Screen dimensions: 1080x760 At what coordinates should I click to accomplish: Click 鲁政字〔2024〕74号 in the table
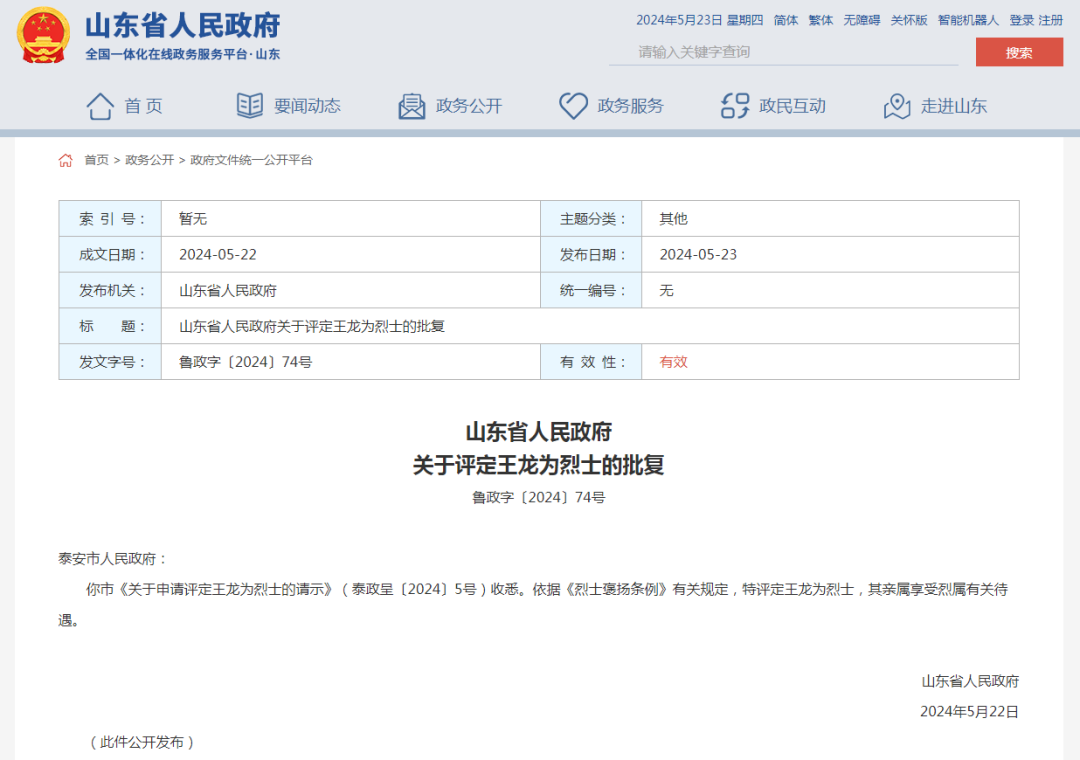click(x=245, y=362)
